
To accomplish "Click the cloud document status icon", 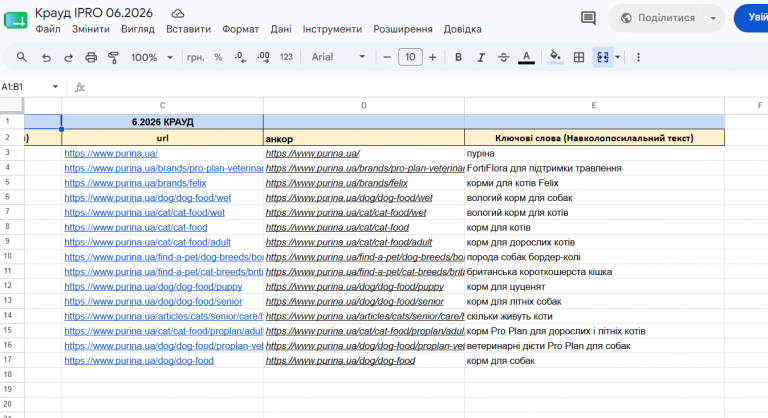I will click(178, 13).
